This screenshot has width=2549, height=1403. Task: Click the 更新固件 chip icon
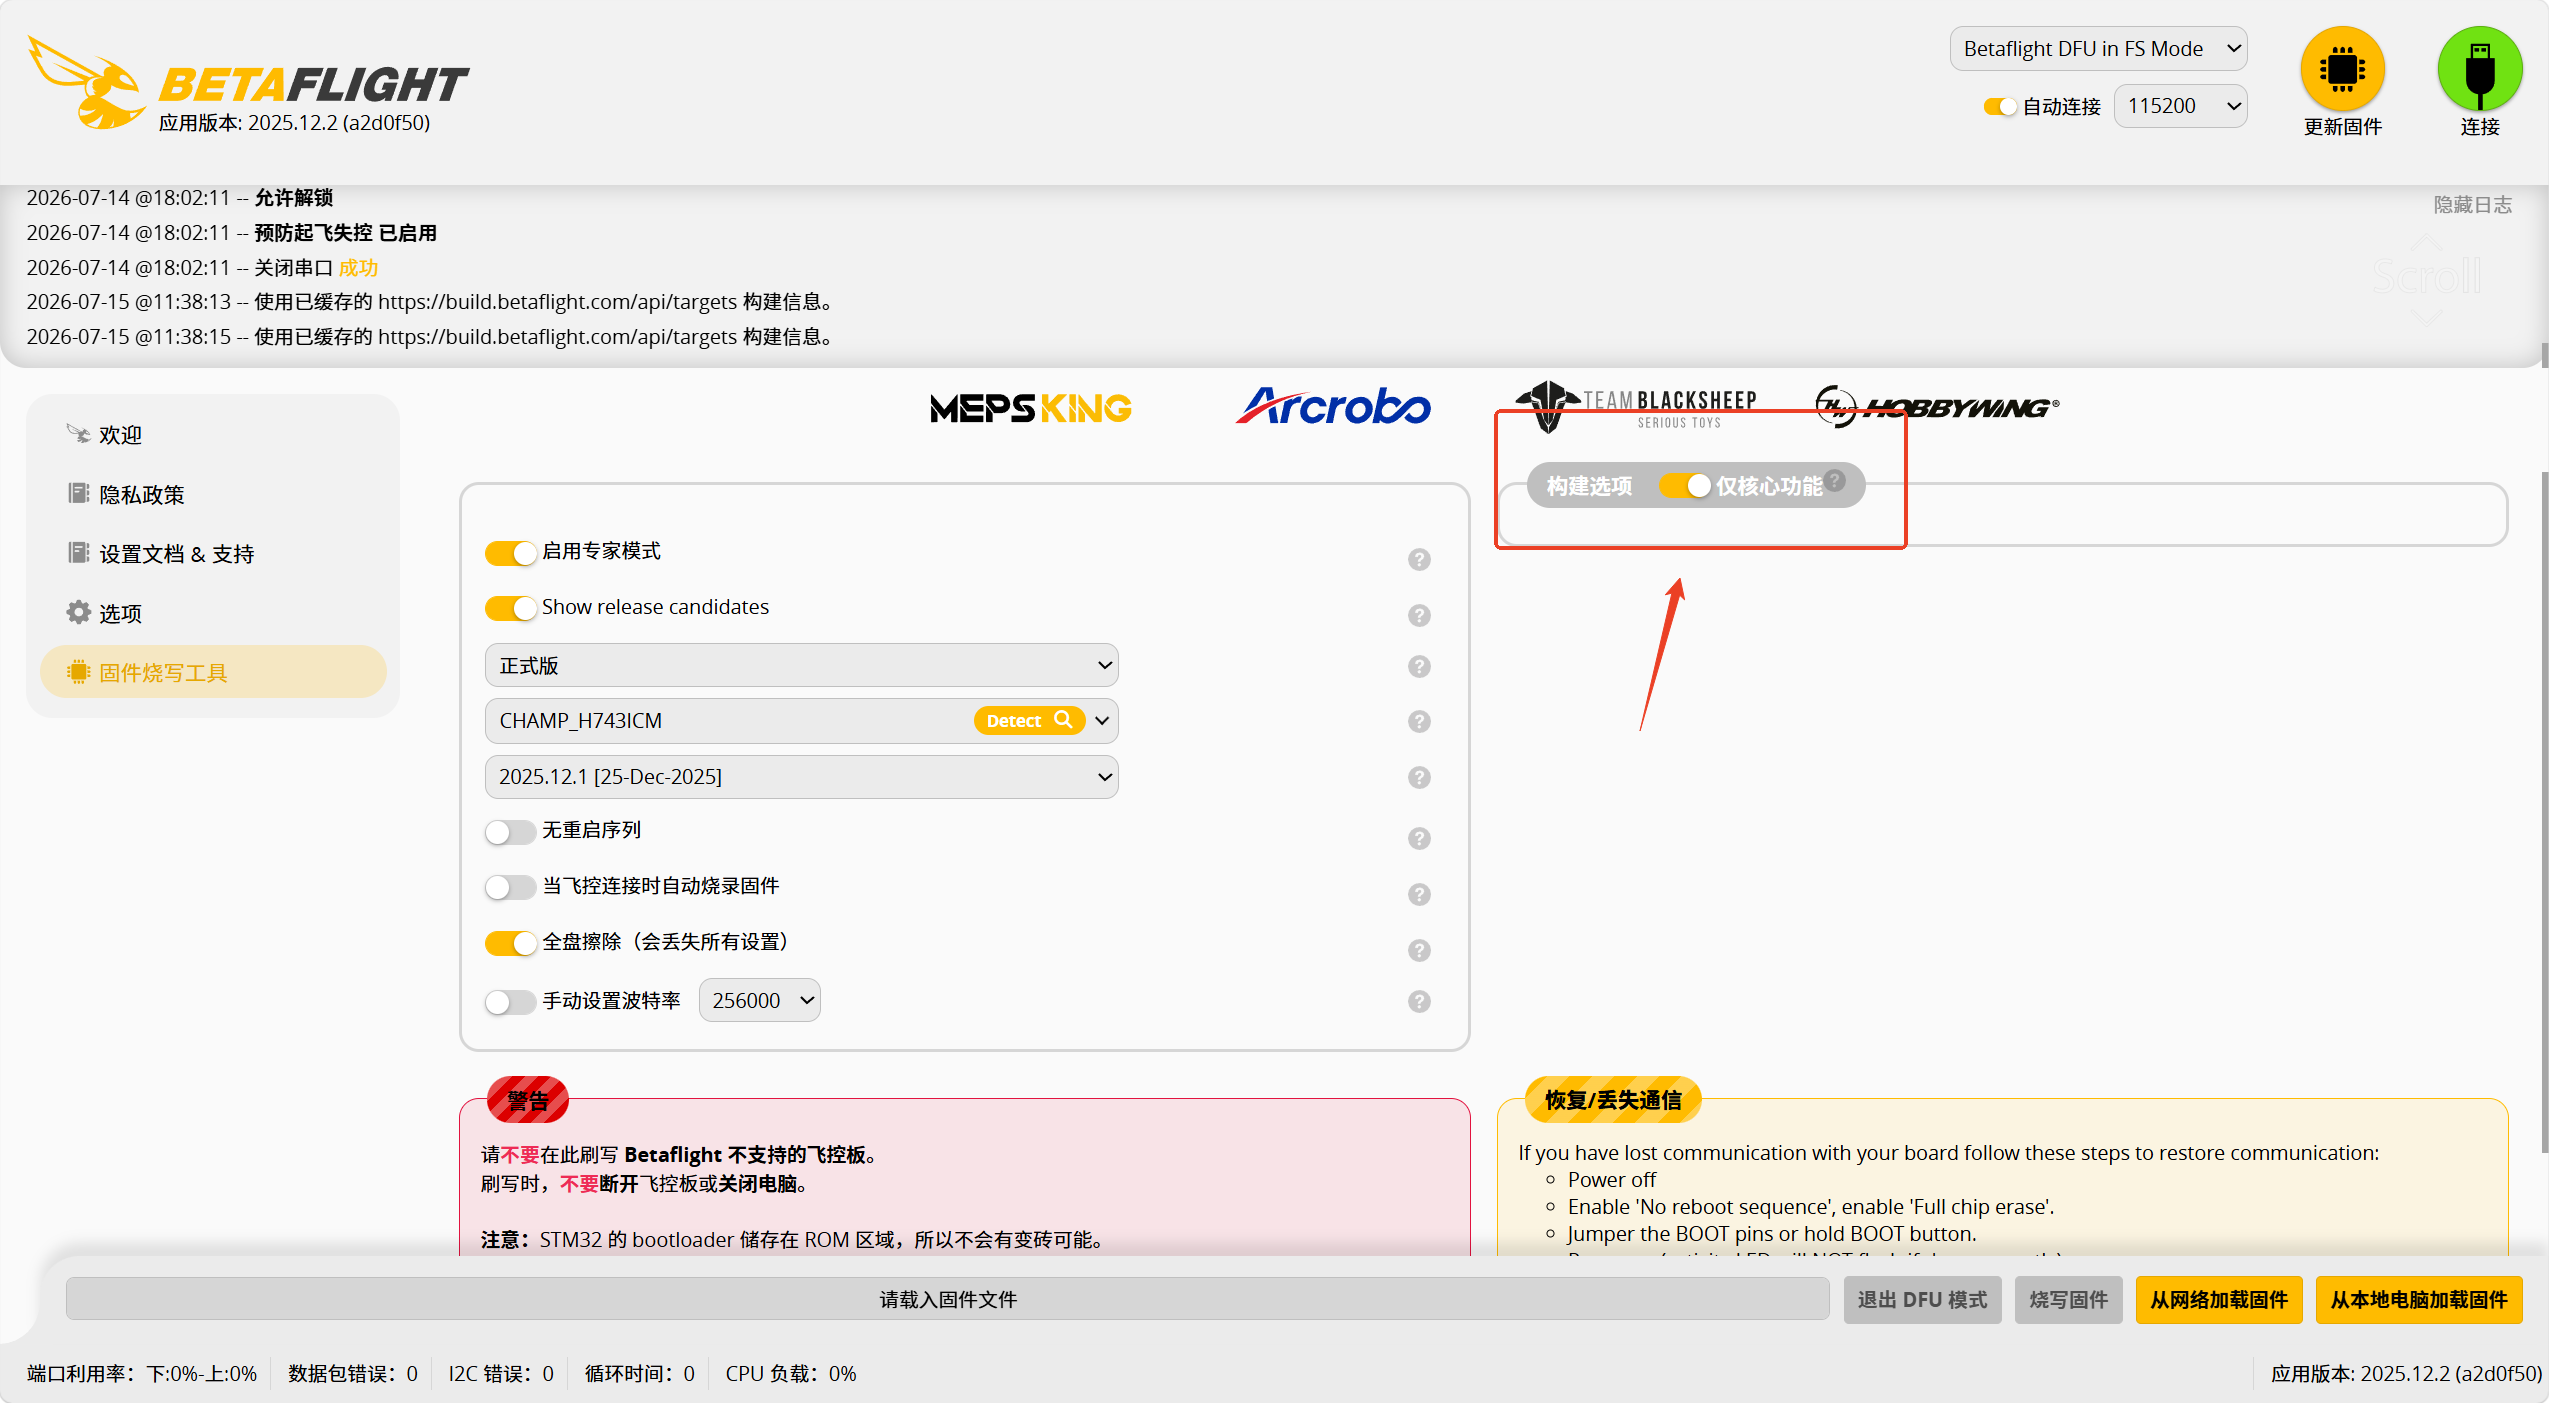click(2342, 69)
